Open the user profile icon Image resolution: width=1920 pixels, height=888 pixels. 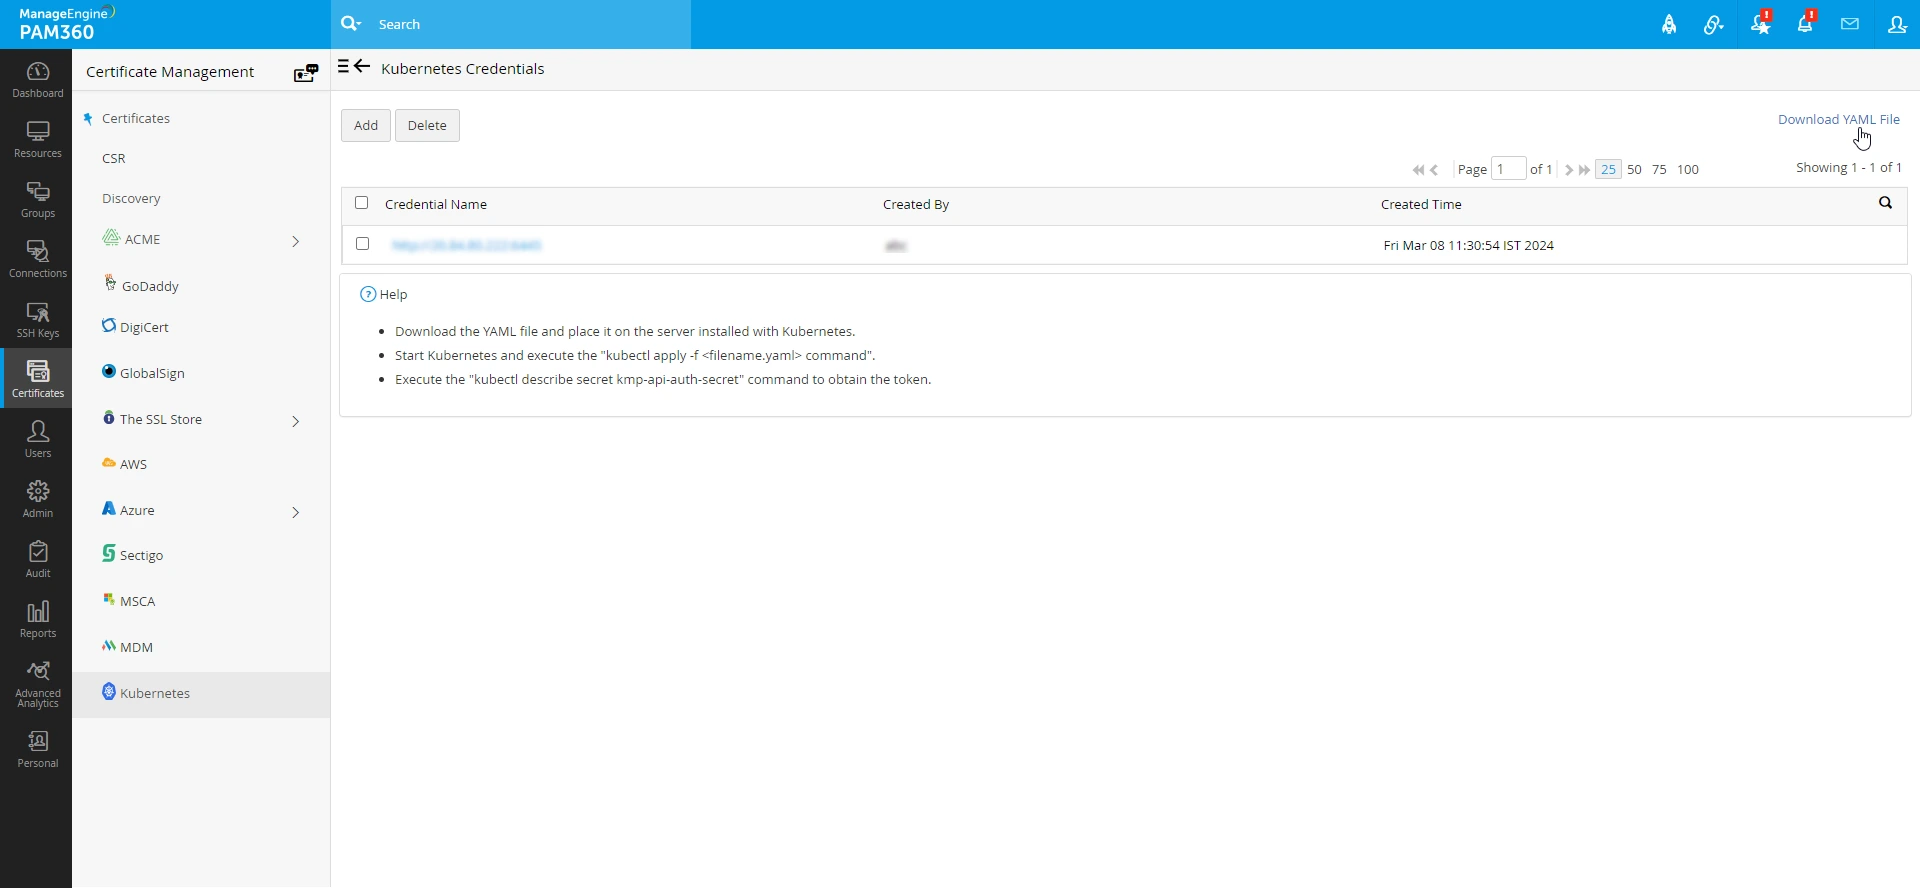tap(1897, 24)
